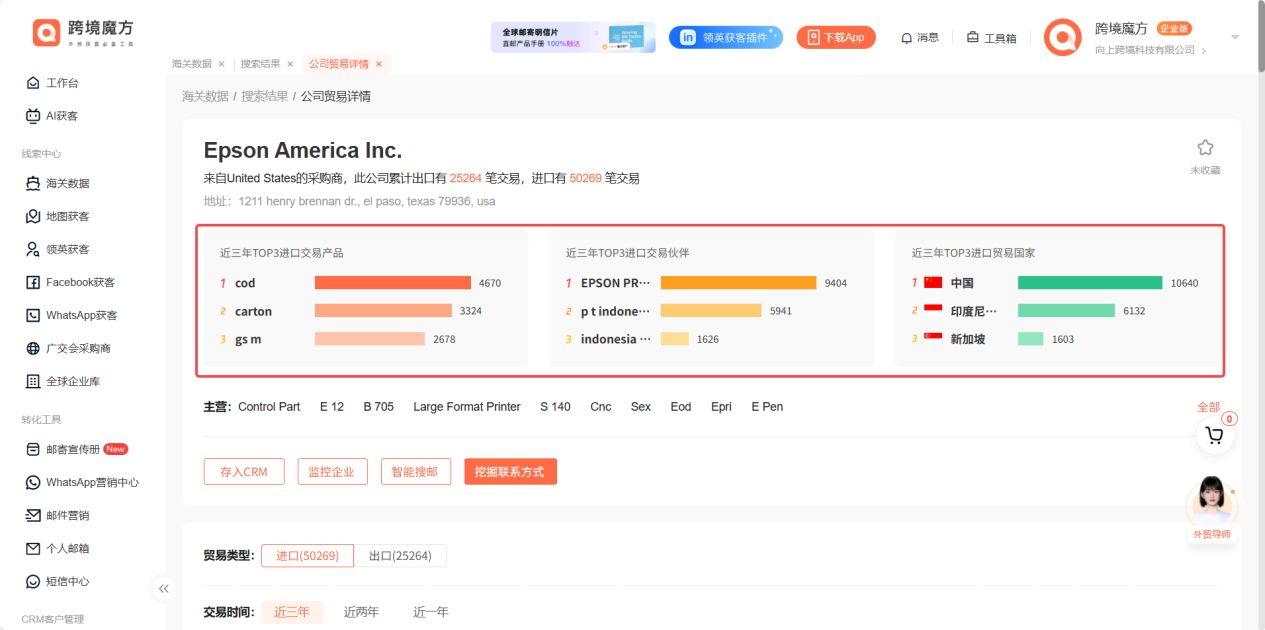Click carton product name
Screen dimensions: 1265x630
(253, 311)
